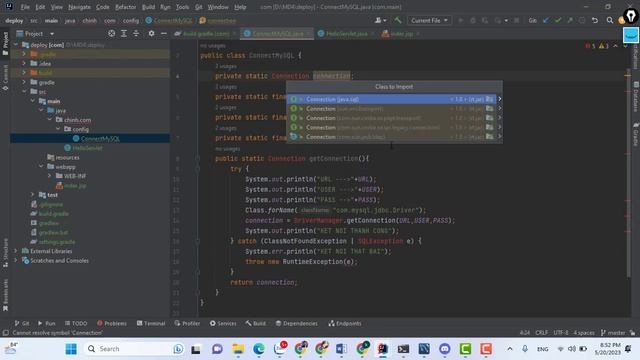Screen dimensions: 640x360
Task: Open the Endpoints tool window
Action: [x=345, y=323]
